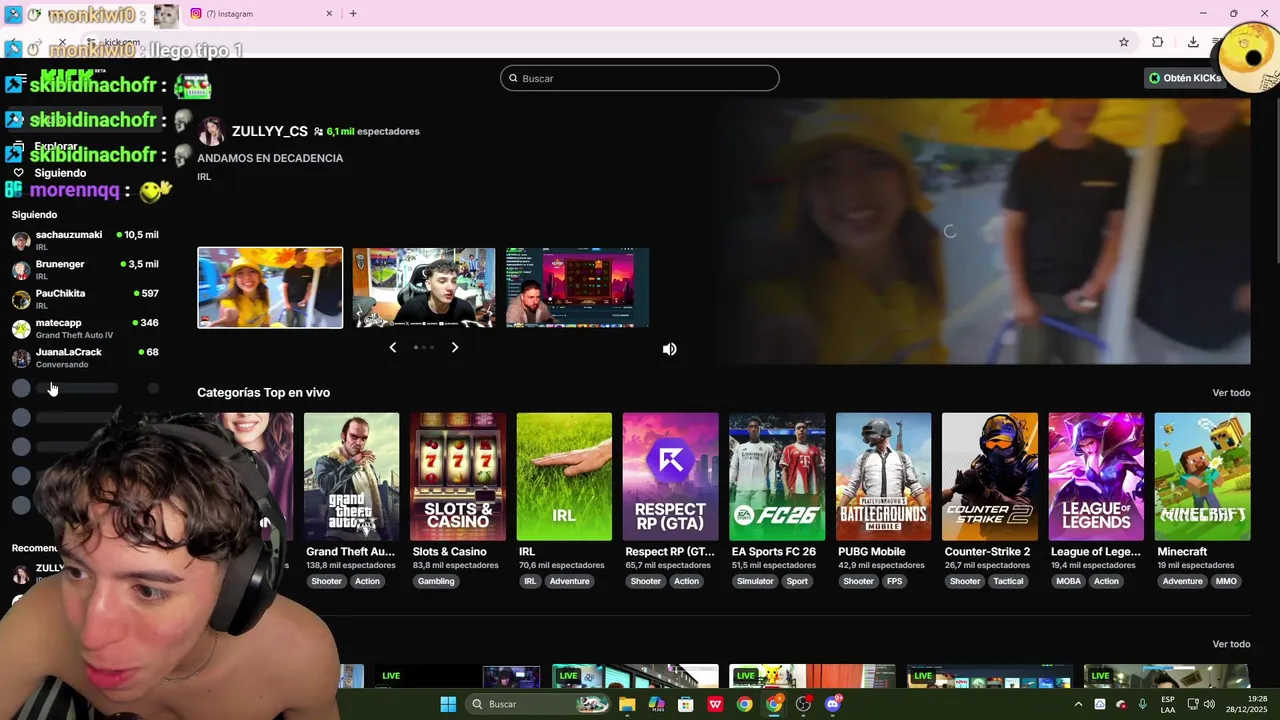Open a new browser tab with plus
This screenshot has width=1280, height=720.
(353, 13)
